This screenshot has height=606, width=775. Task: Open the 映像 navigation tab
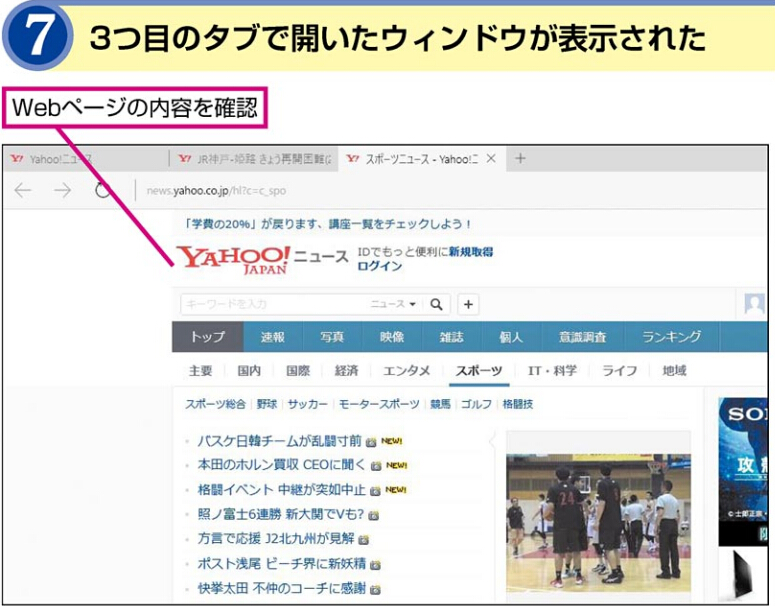(392, 337)
